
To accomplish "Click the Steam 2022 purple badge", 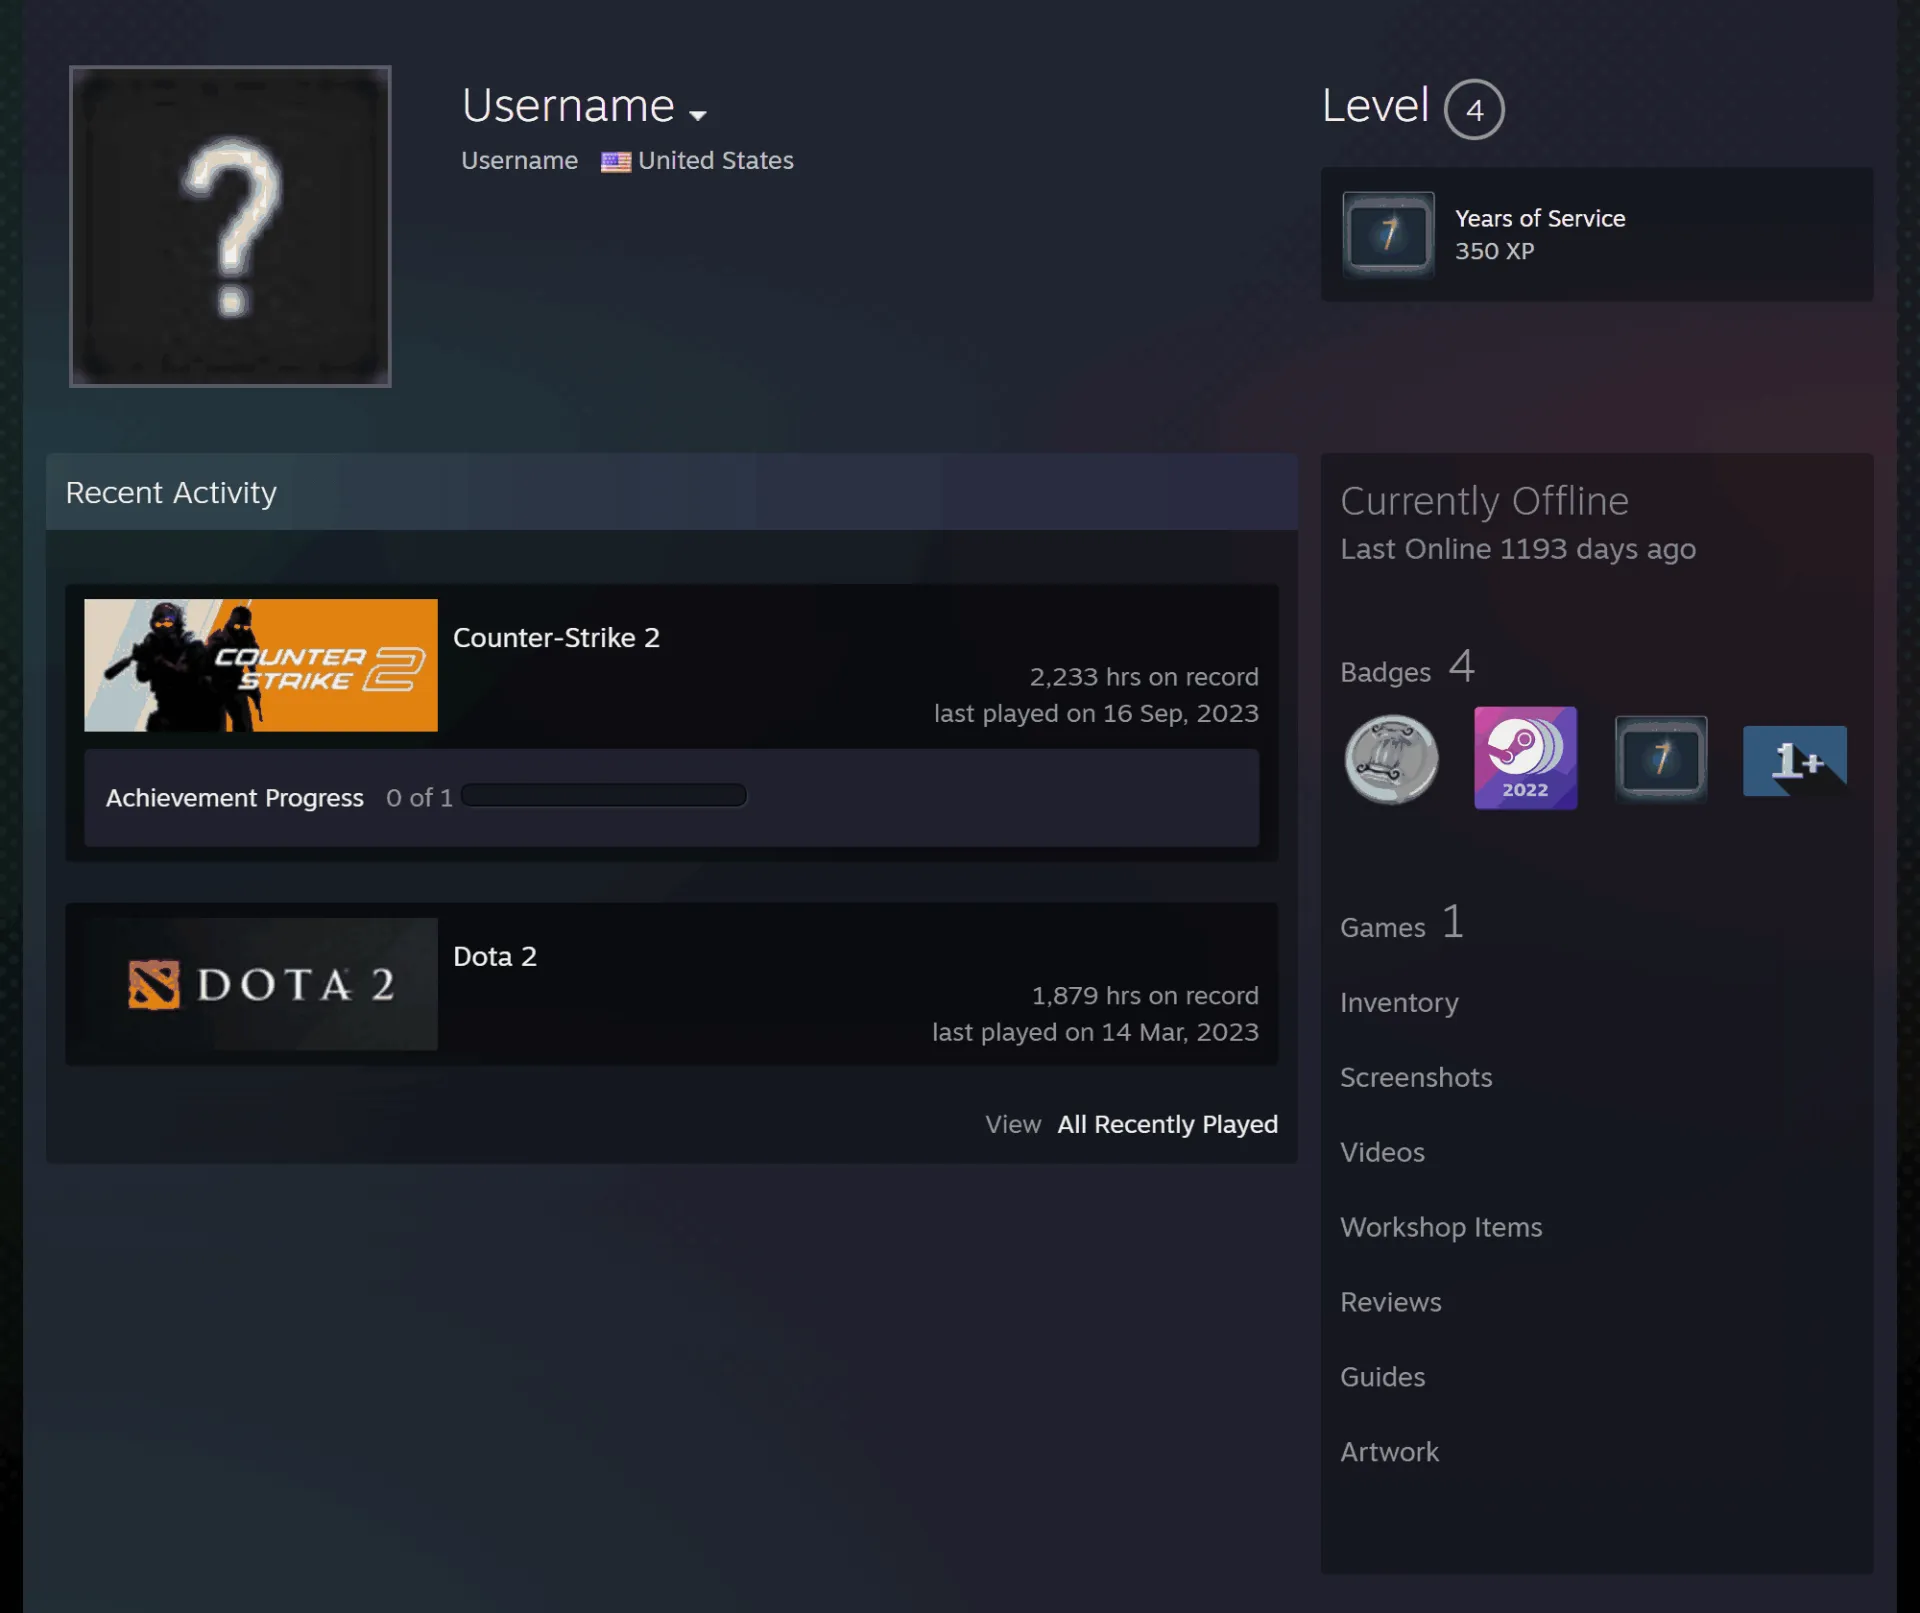I will point(1525,758).
